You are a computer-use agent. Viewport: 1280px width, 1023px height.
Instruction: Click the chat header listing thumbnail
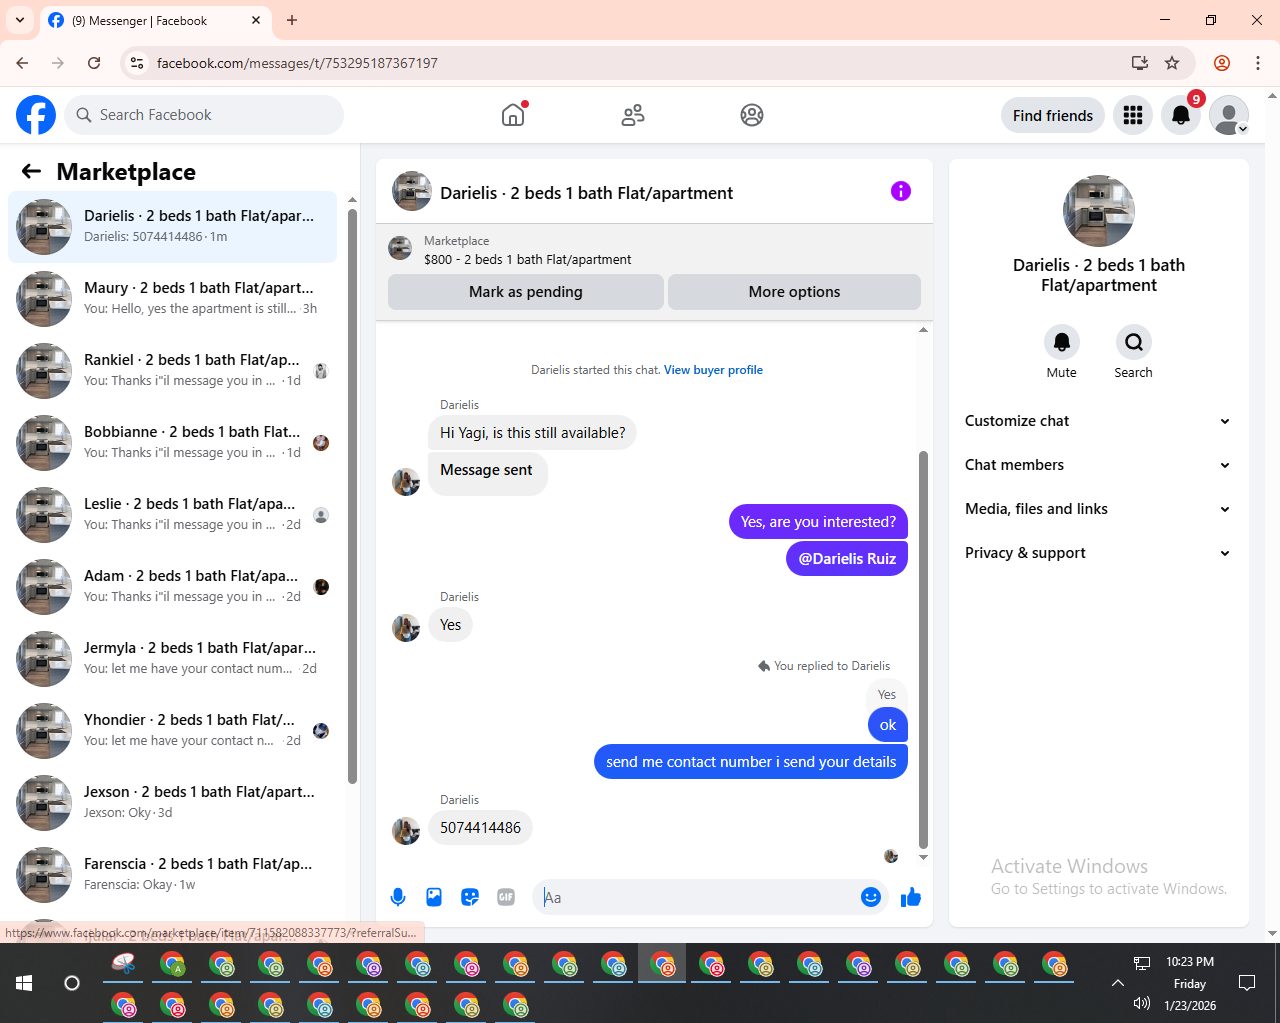pos(412,191)
